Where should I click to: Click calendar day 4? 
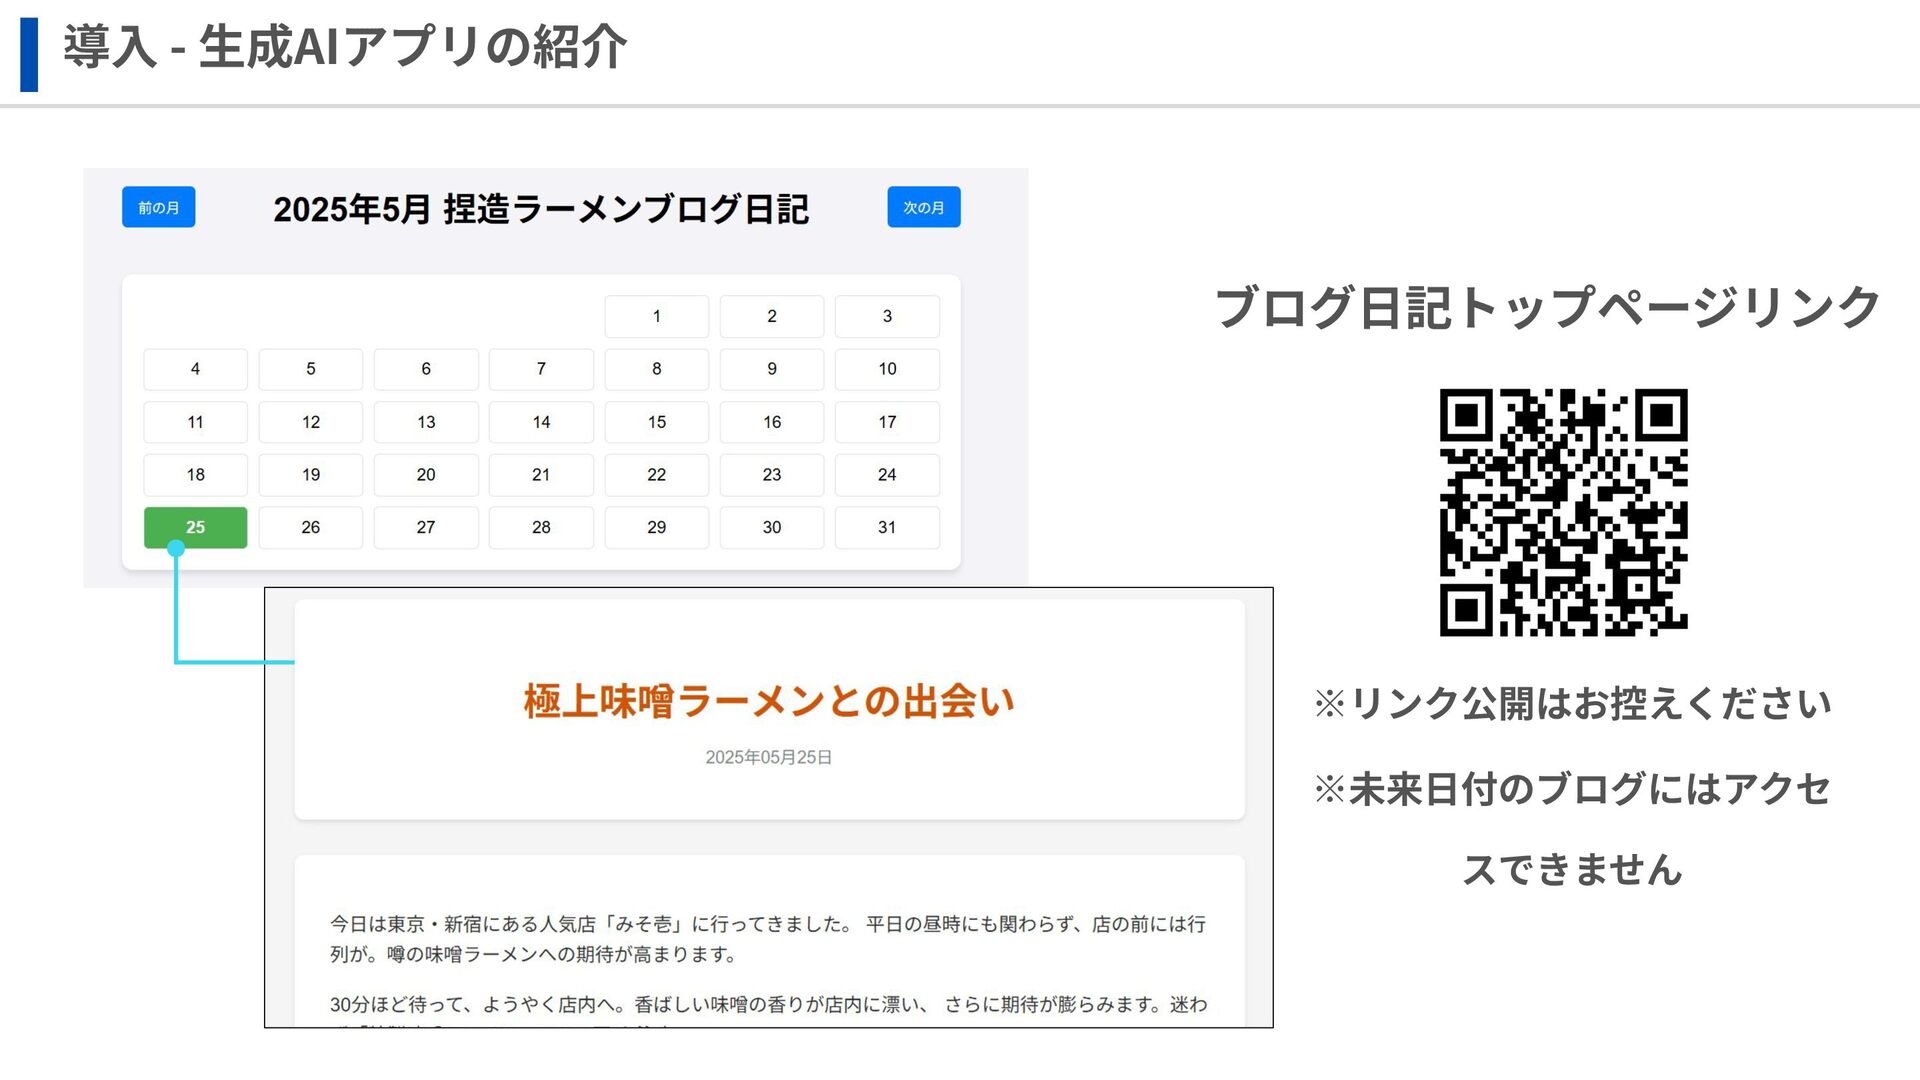[x=195, y=369]
